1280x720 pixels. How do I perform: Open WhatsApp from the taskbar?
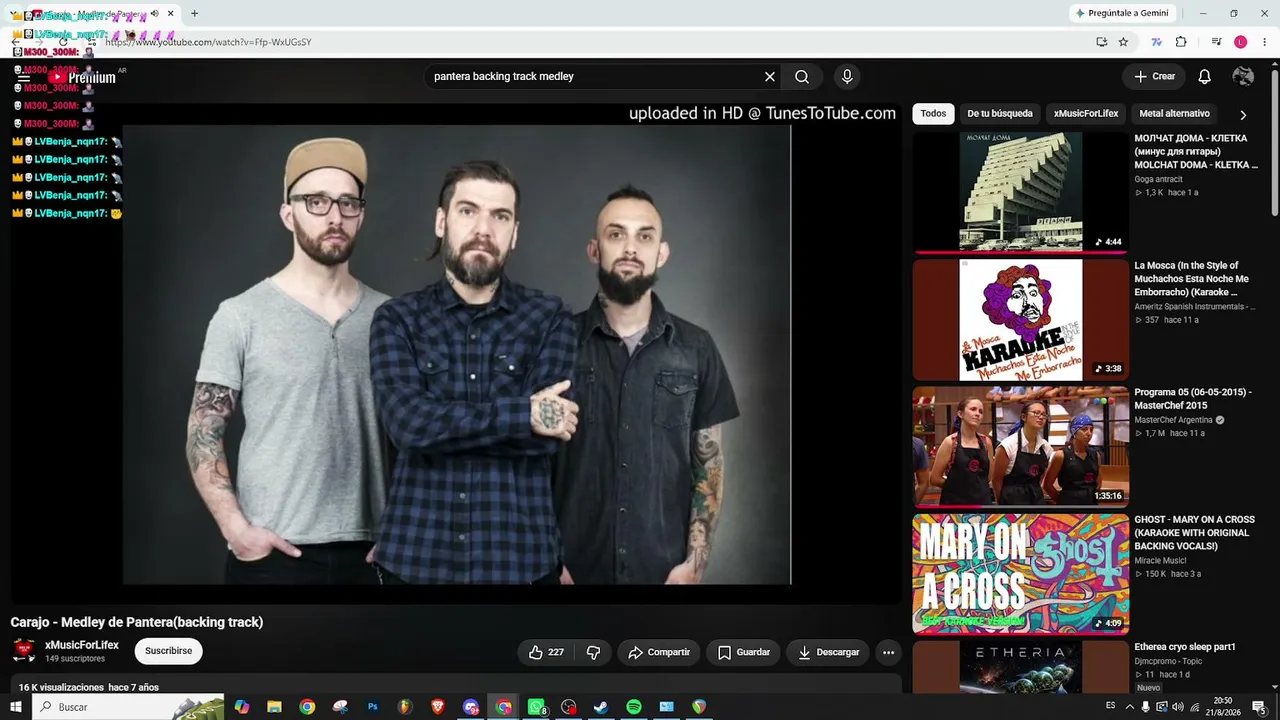tap(536, 707)
